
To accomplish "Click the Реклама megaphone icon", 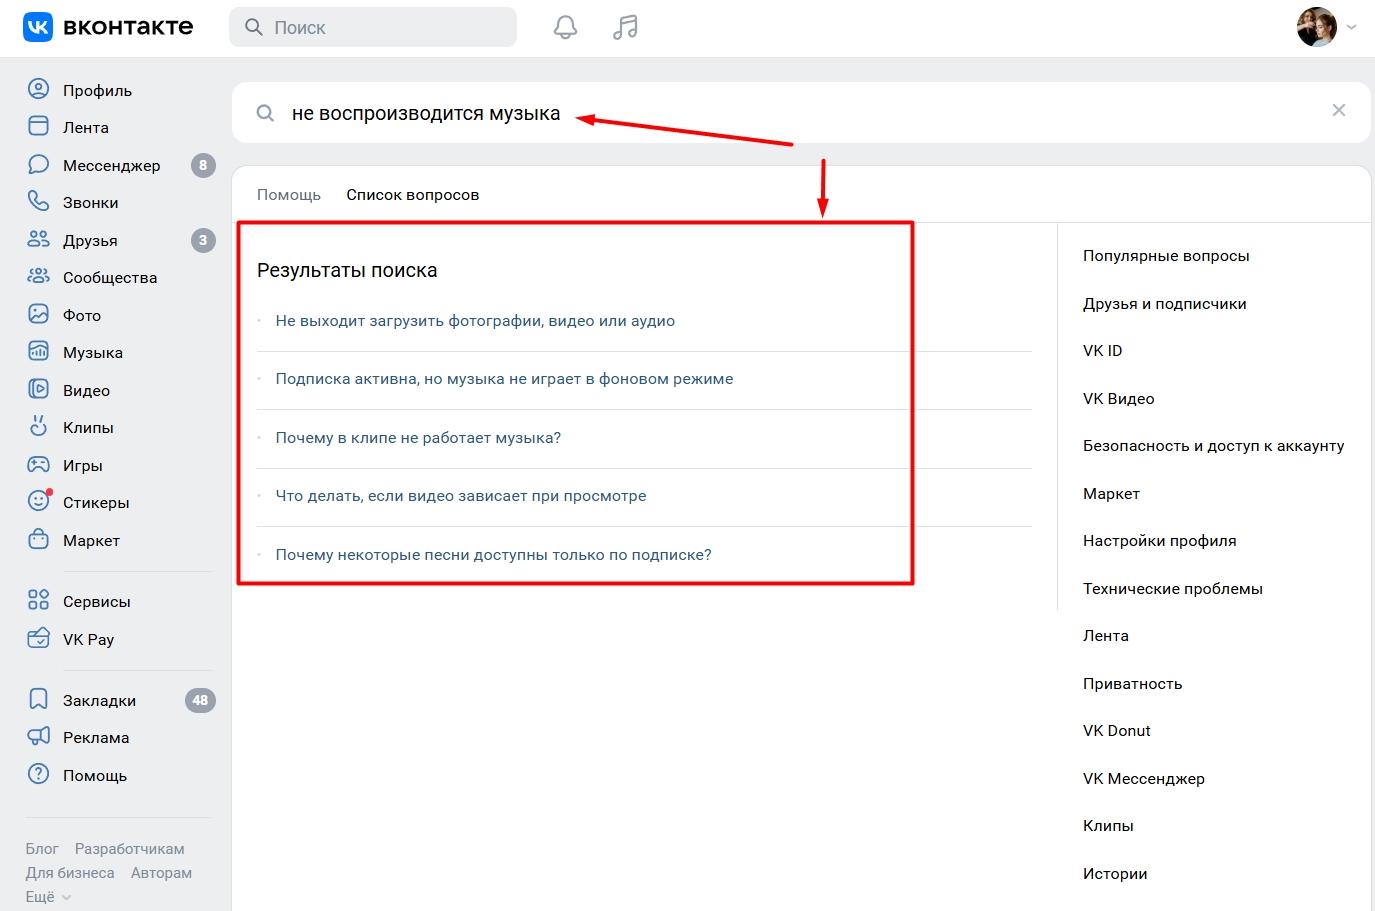I will coord(38,737).
